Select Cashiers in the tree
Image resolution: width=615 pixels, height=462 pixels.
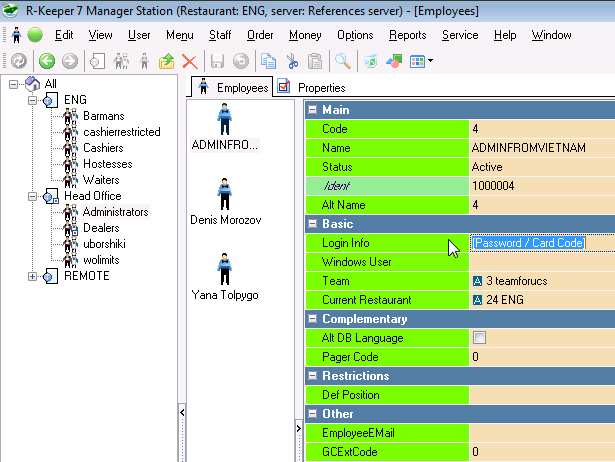[103, 148]
